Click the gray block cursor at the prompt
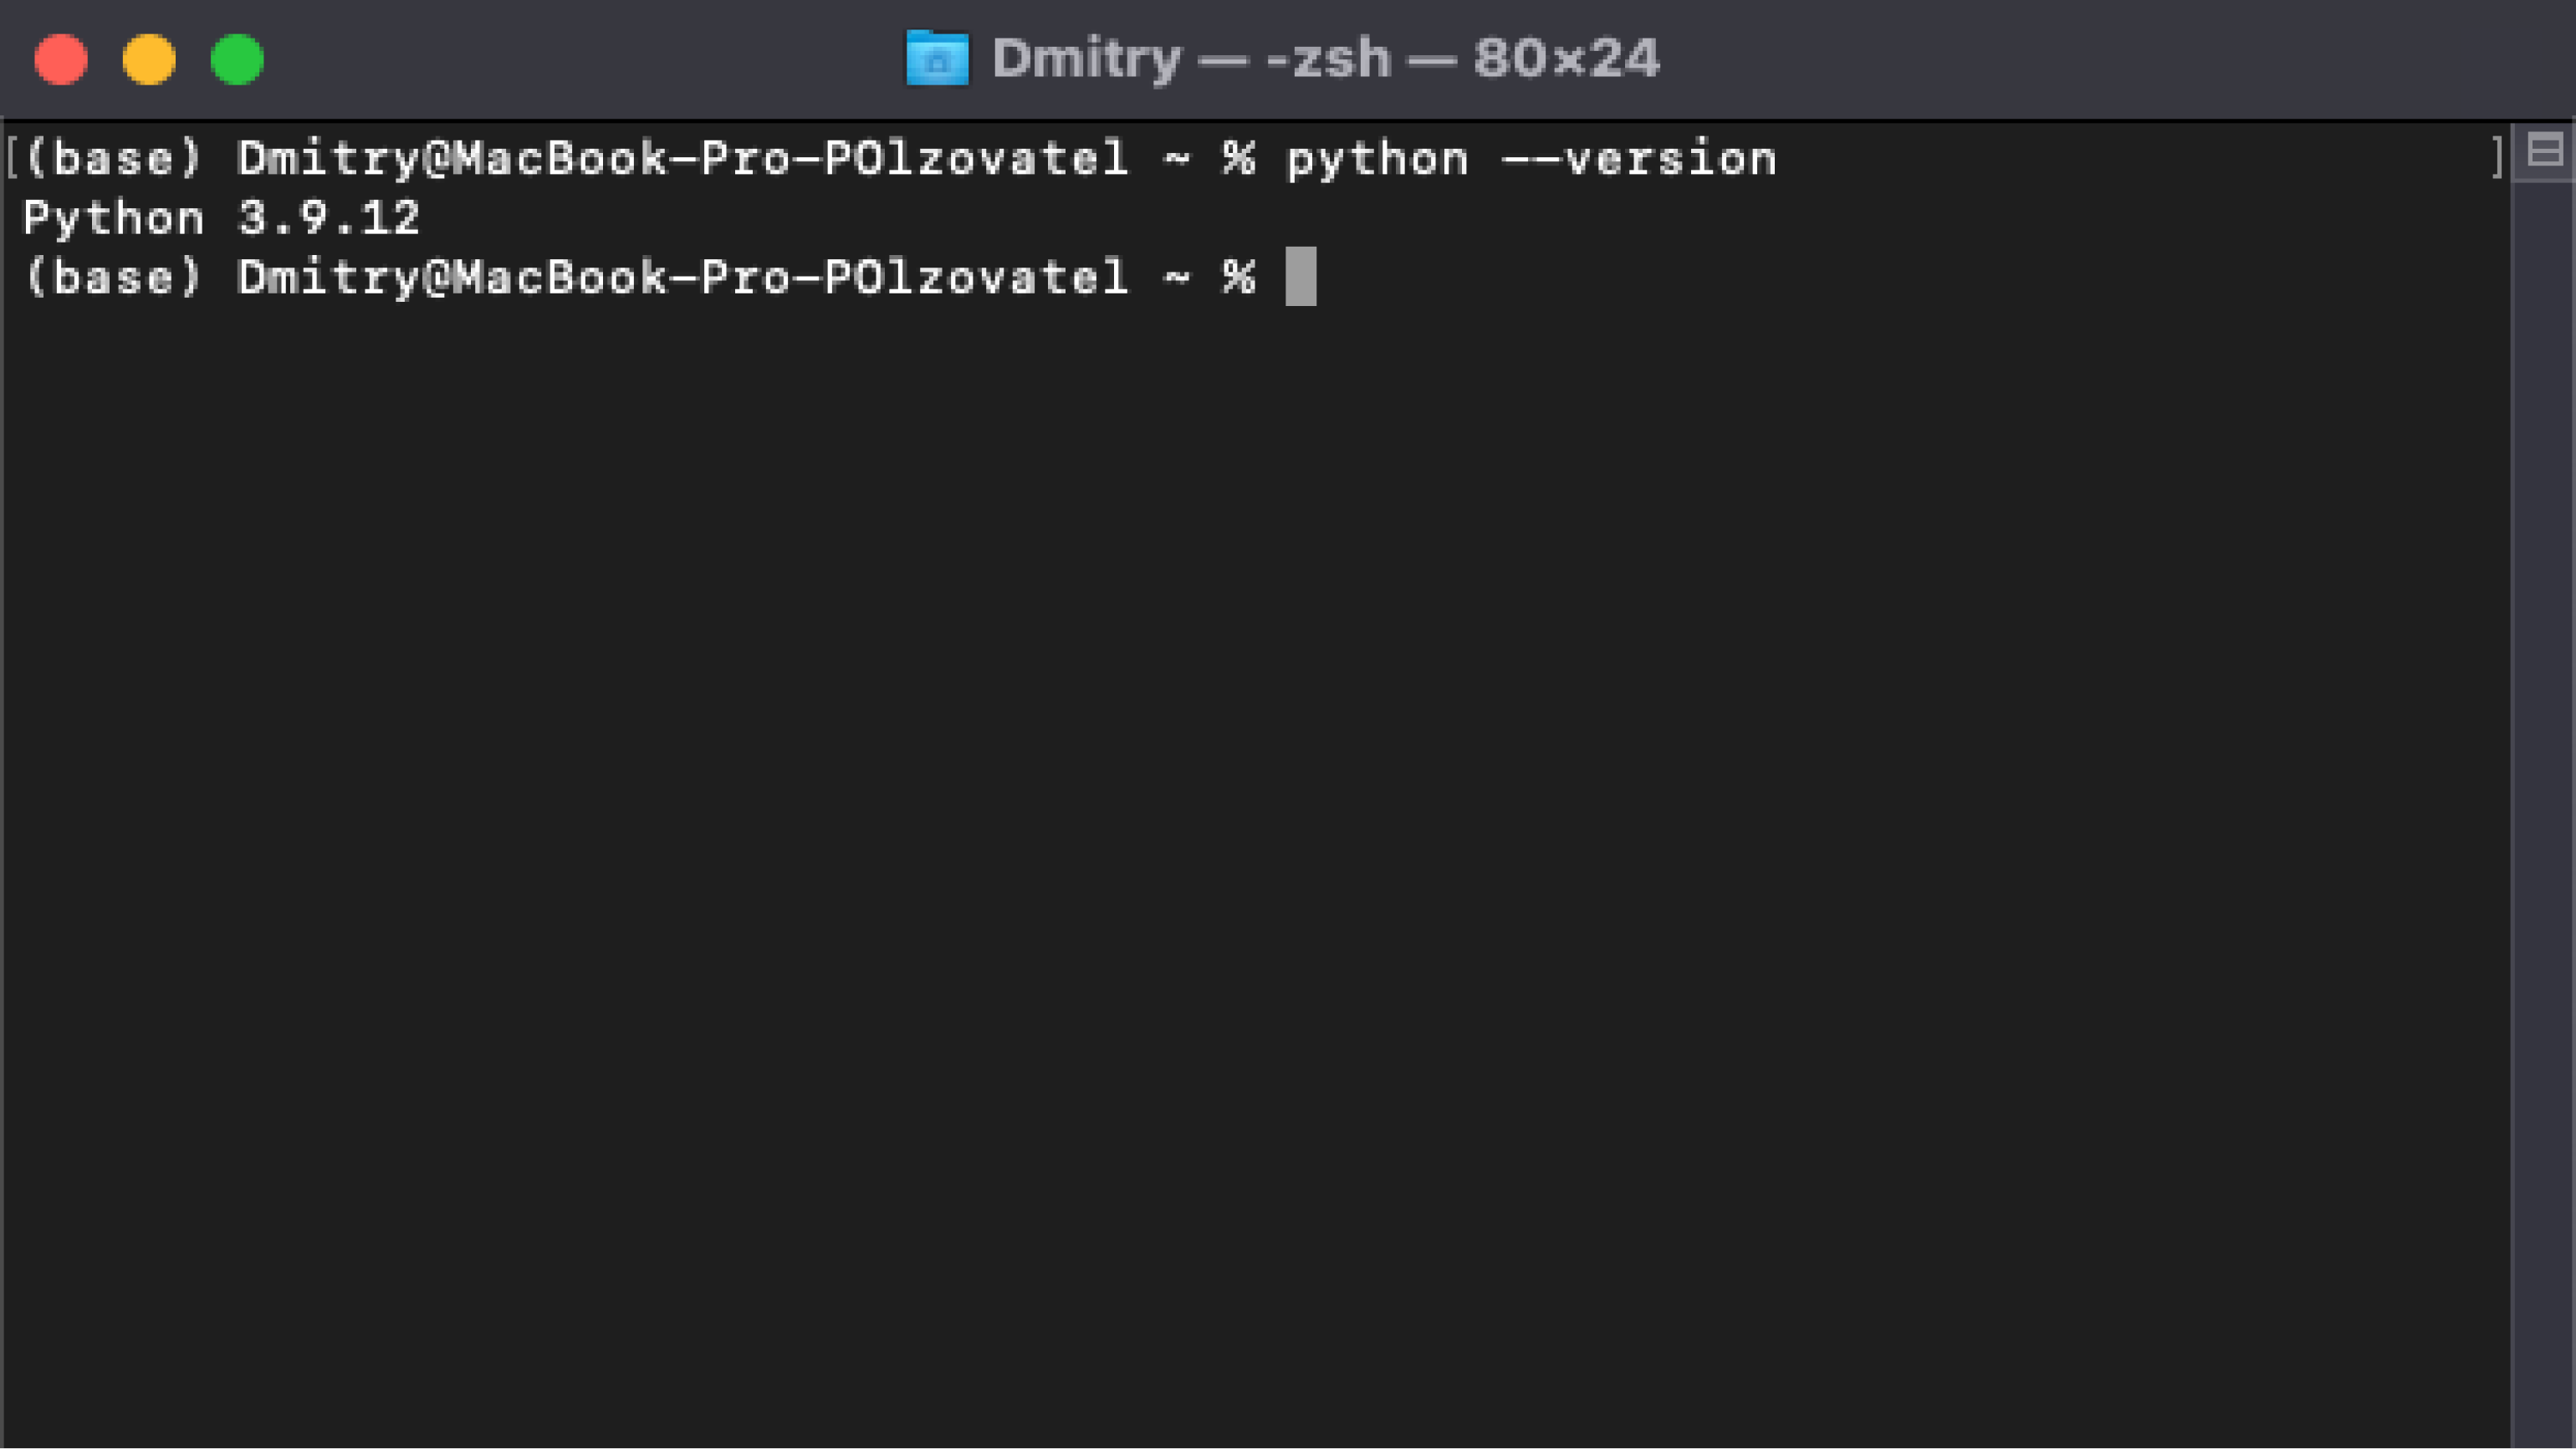2576x1449 pixels. pyautogui.click(x=1300, y=276)
